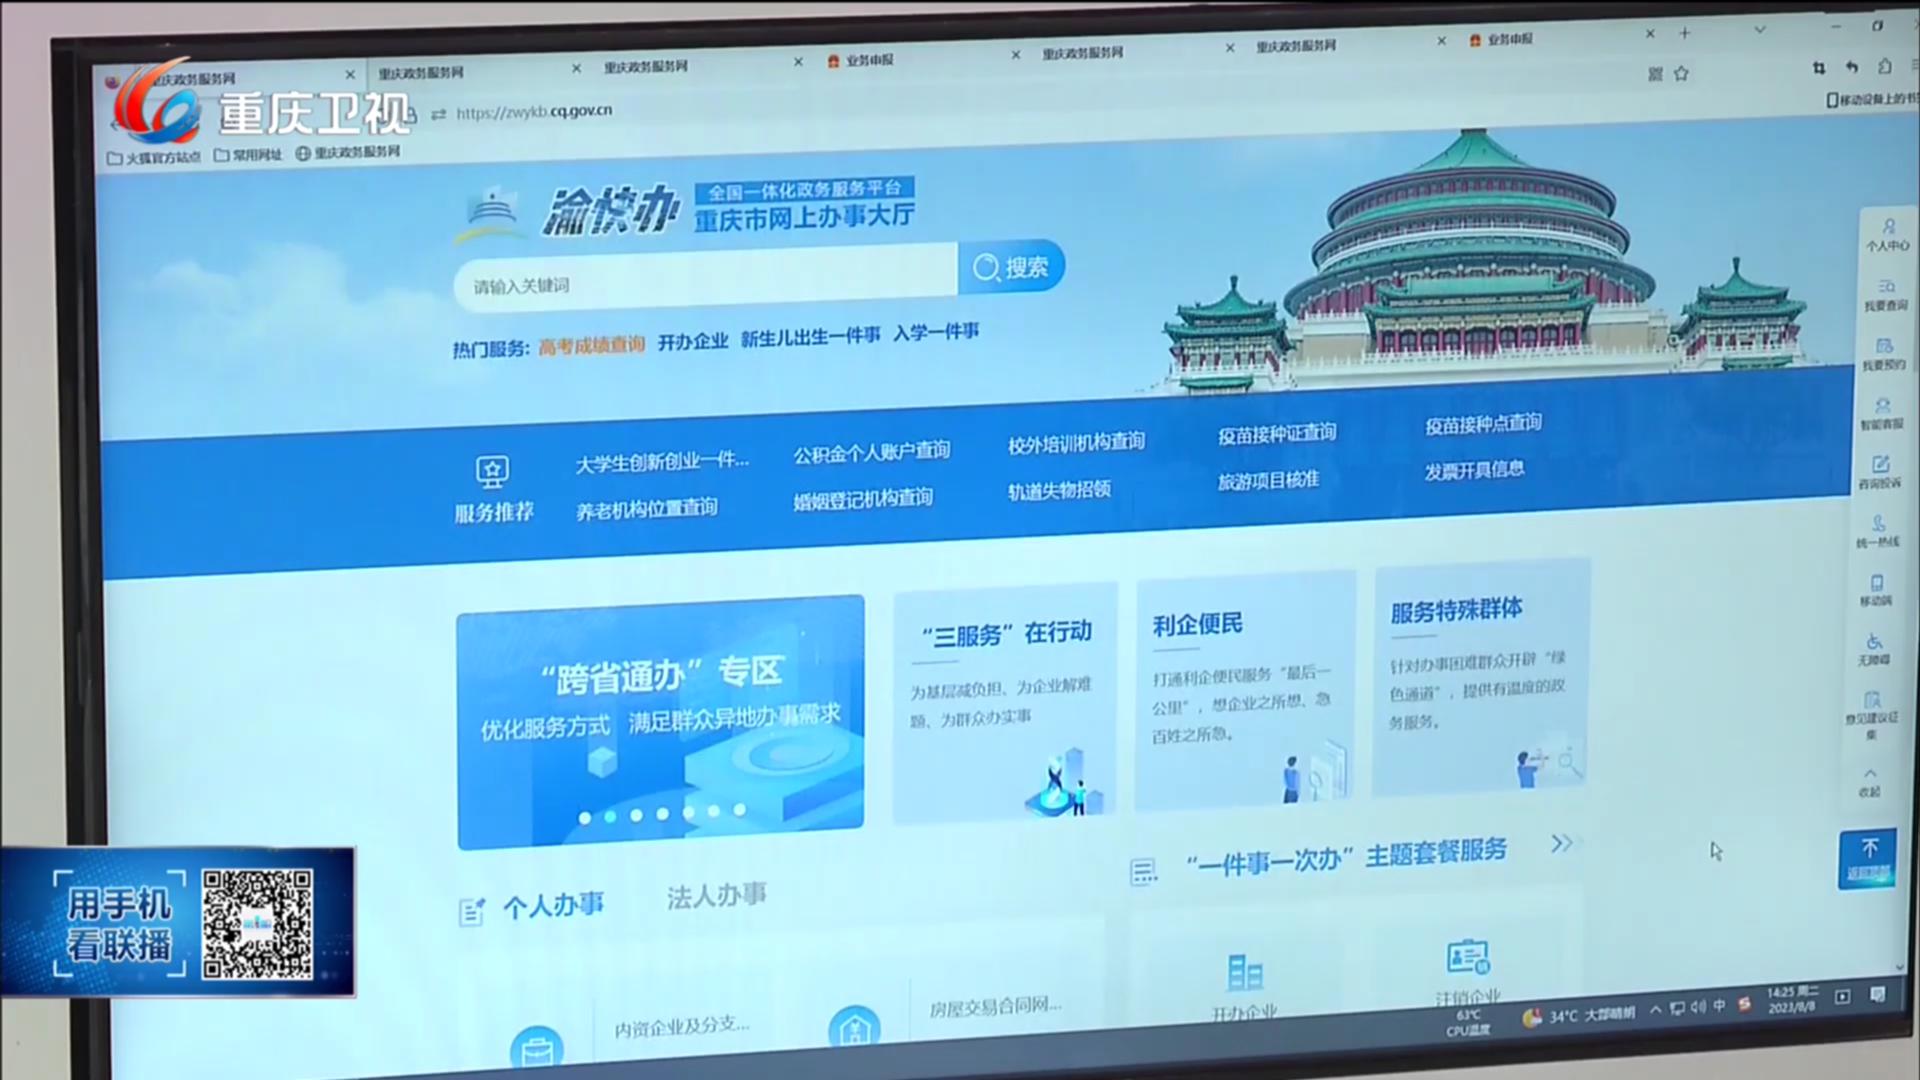Click the 移动端 sidebar icon
This screenshot has width=1920, height=1080.
pos(1876,589)
